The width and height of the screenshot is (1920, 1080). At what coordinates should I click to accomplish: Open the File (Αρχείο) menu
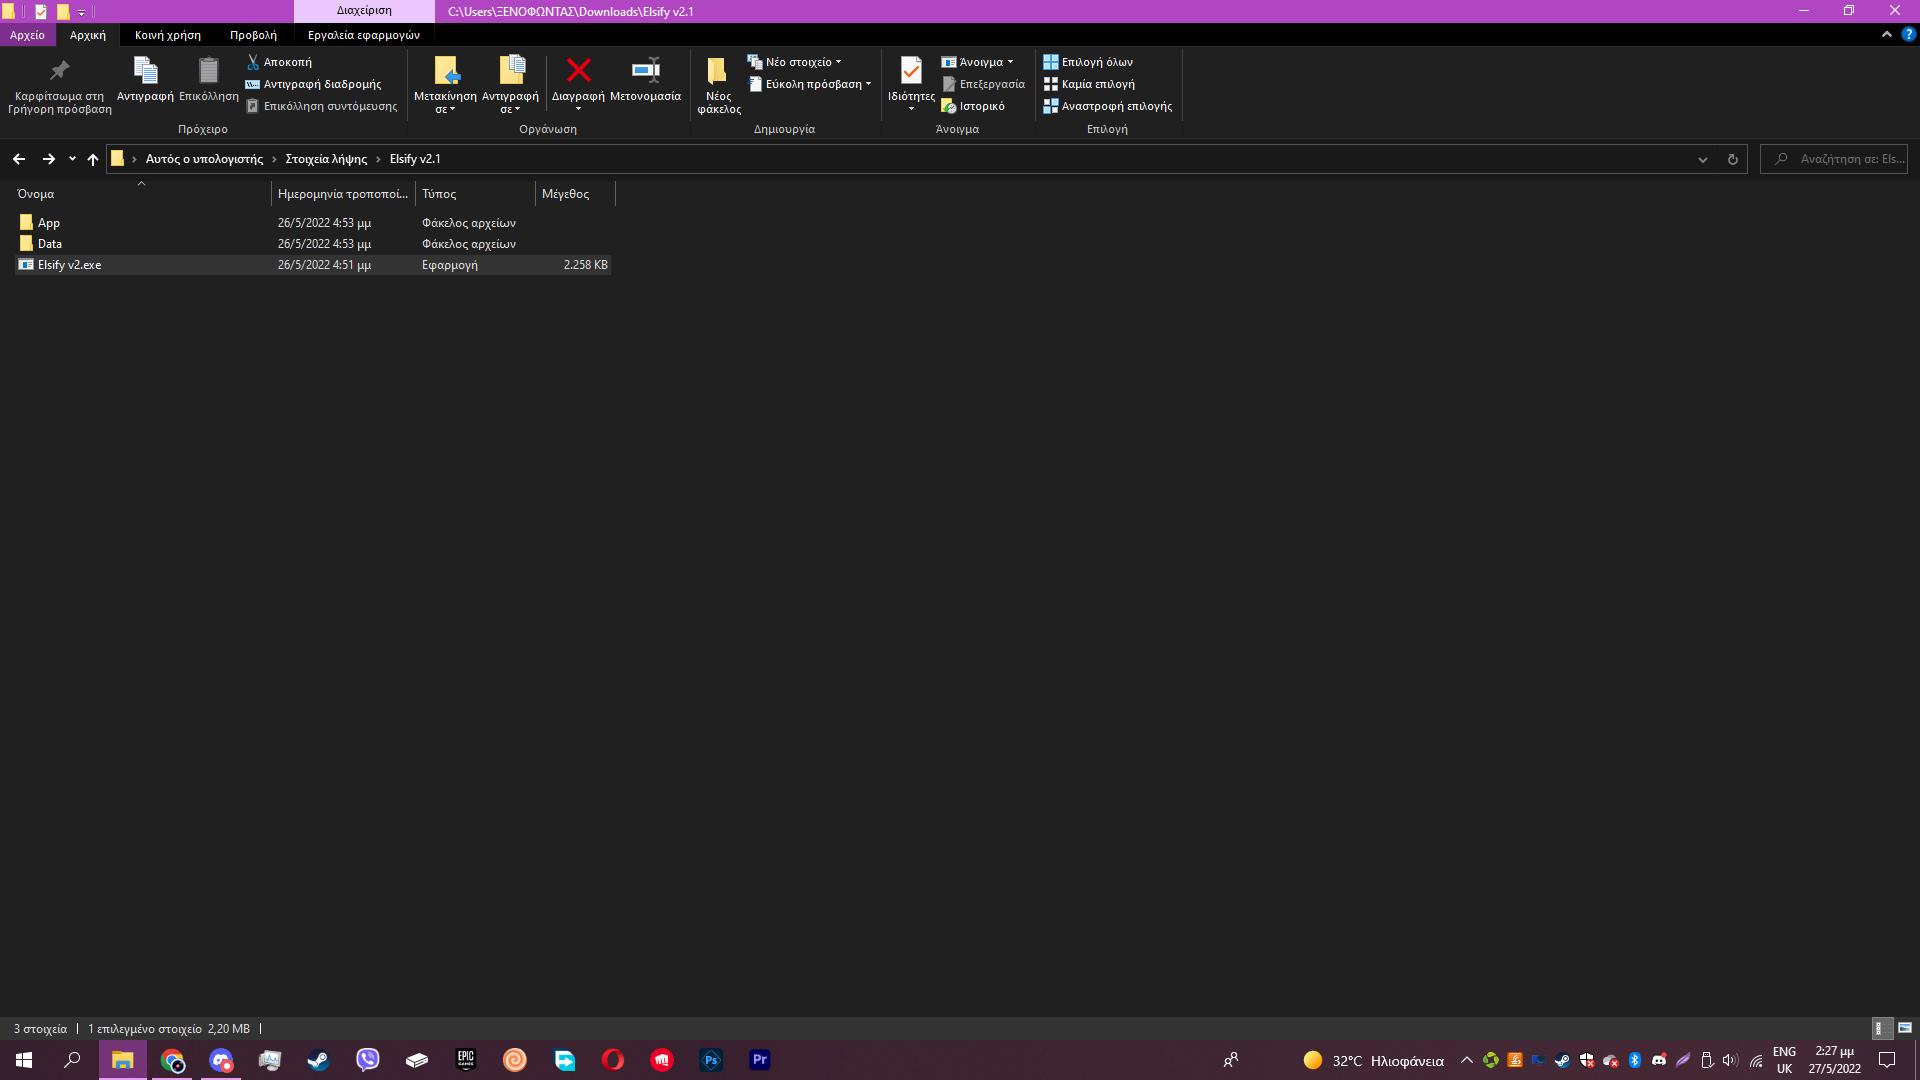pos(27,35)
